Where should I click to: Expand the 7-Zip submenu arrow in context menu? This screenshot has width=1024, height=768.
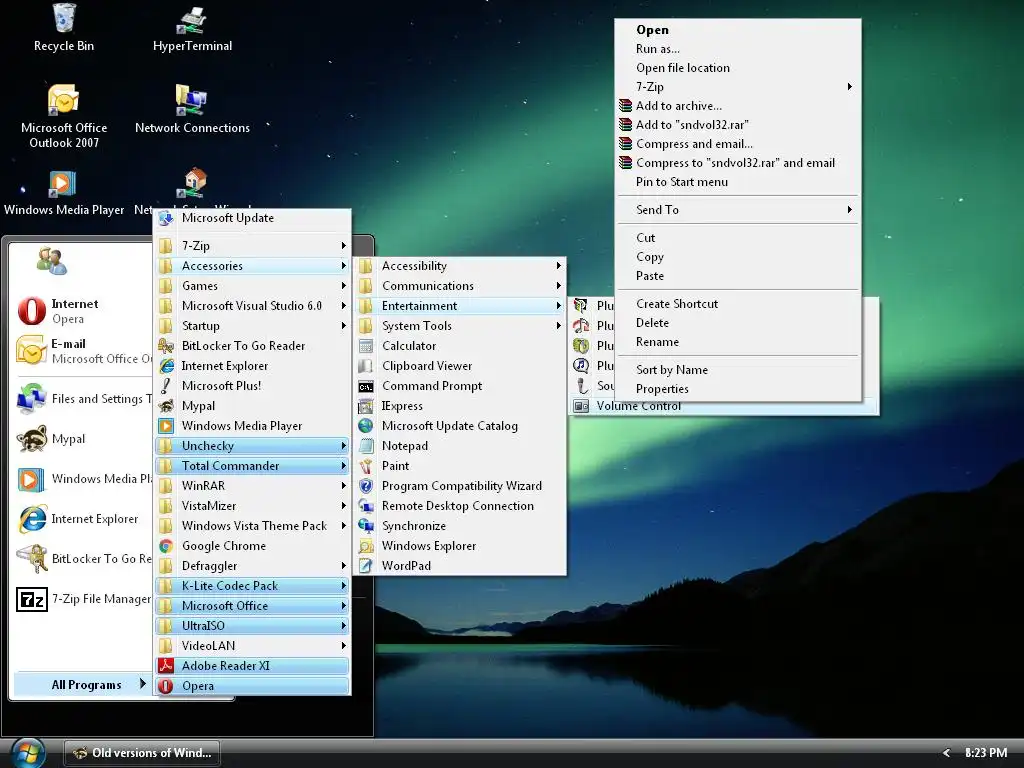click(x=850, y=87)
